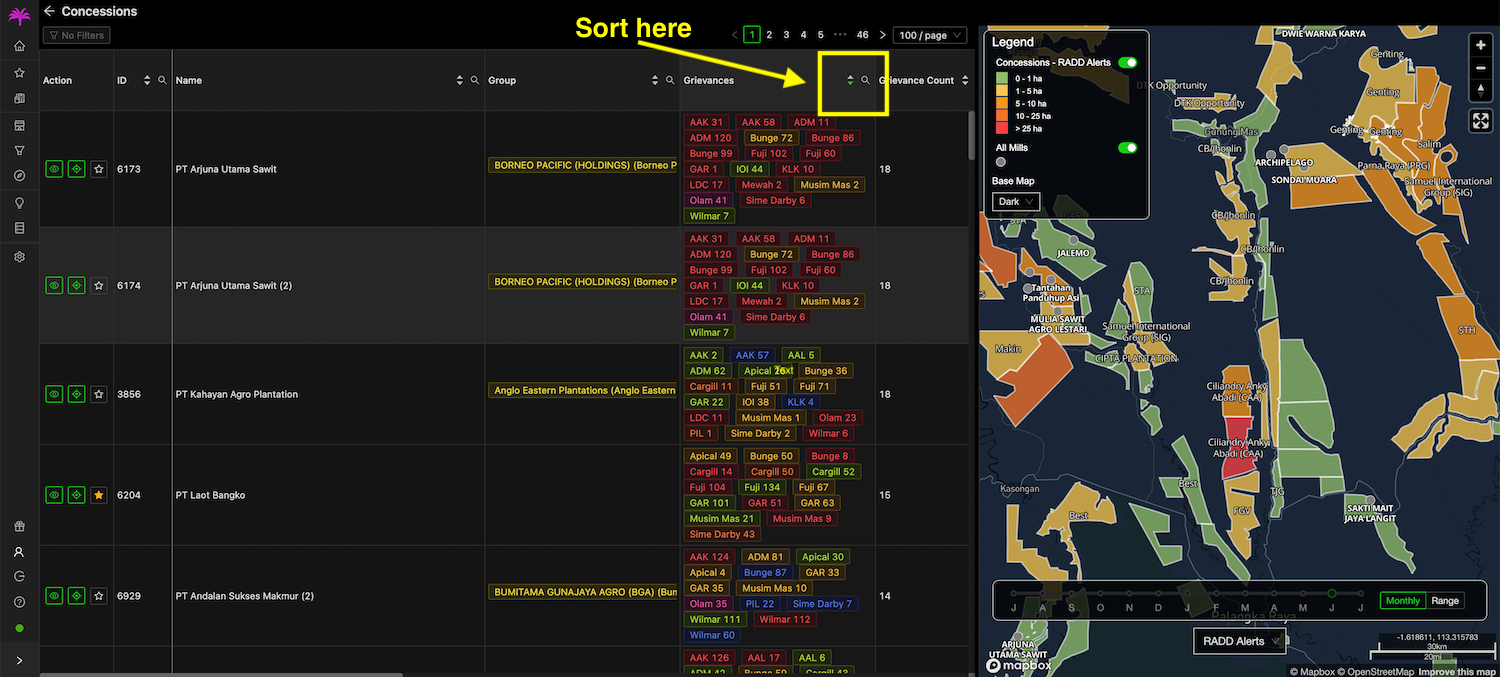Open the settings gear in the sidebar
The image size is (1500, 677).
pyautogui.click(x=19, y=257)
